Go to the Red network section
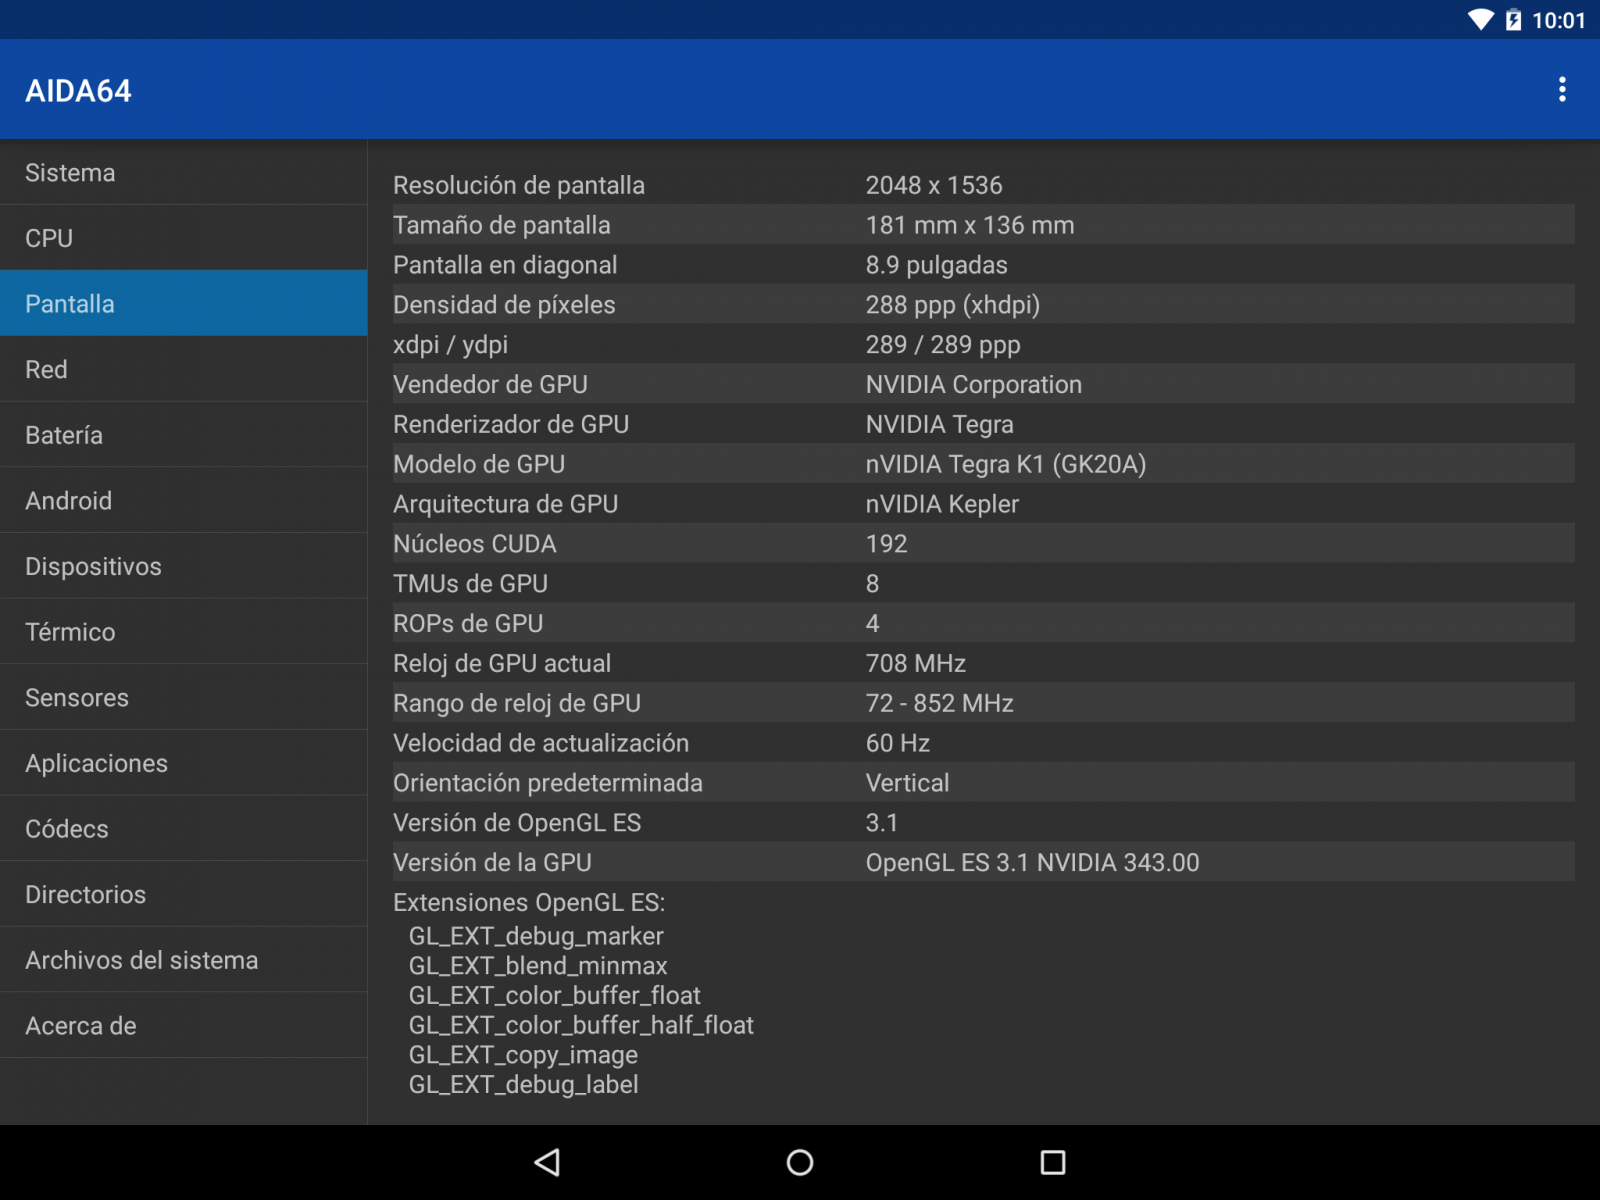 (x=183, y=369)
